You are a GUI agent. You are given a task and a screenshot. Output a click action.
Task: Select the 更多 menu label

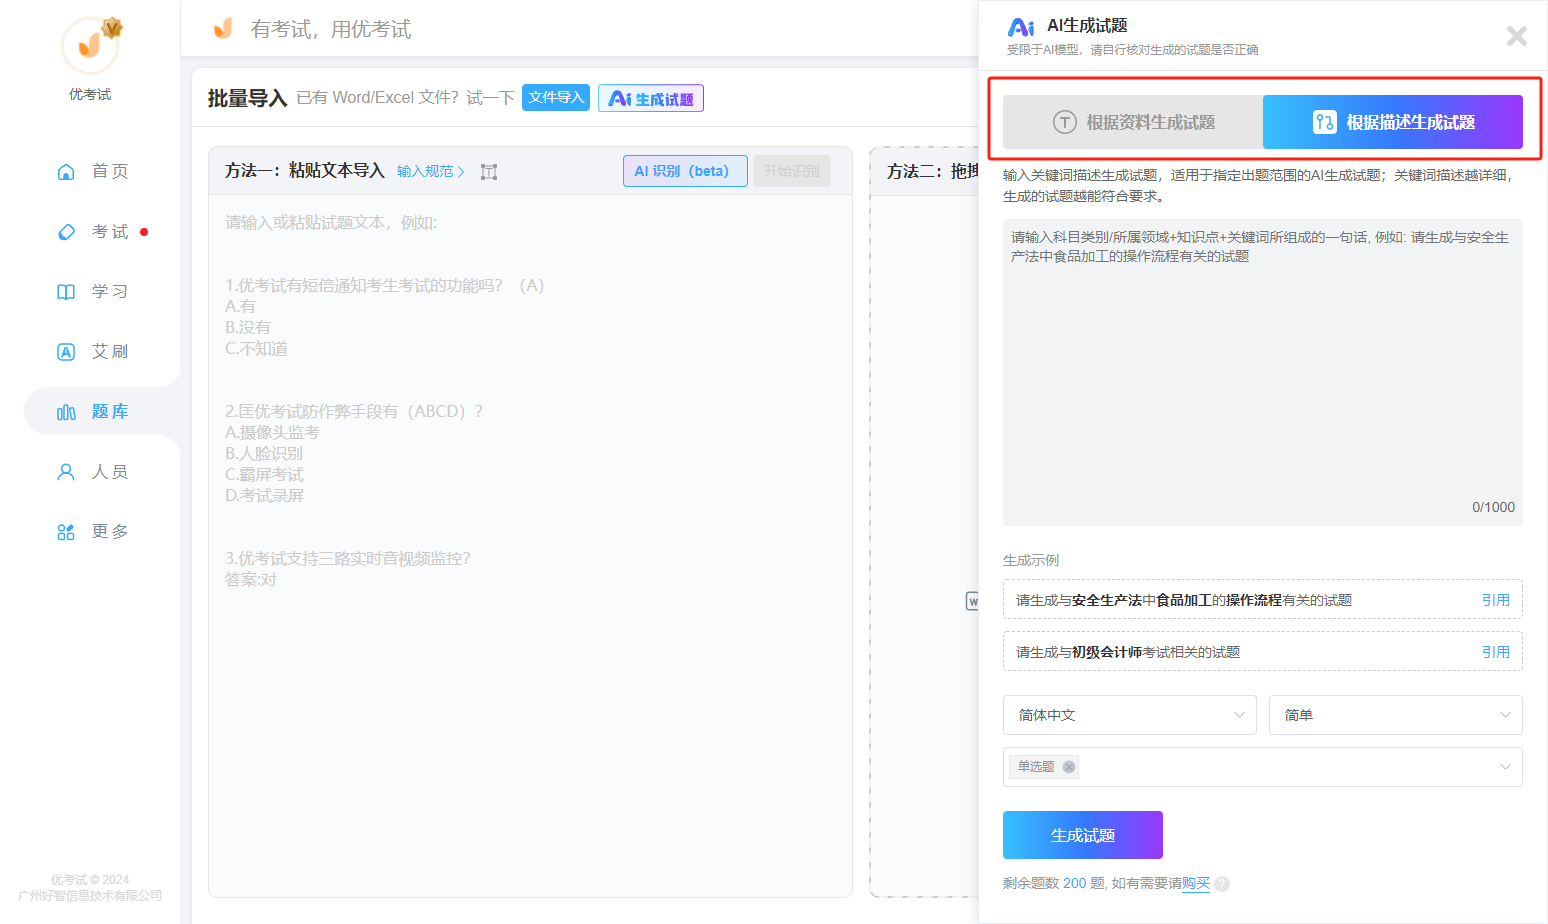110,532
